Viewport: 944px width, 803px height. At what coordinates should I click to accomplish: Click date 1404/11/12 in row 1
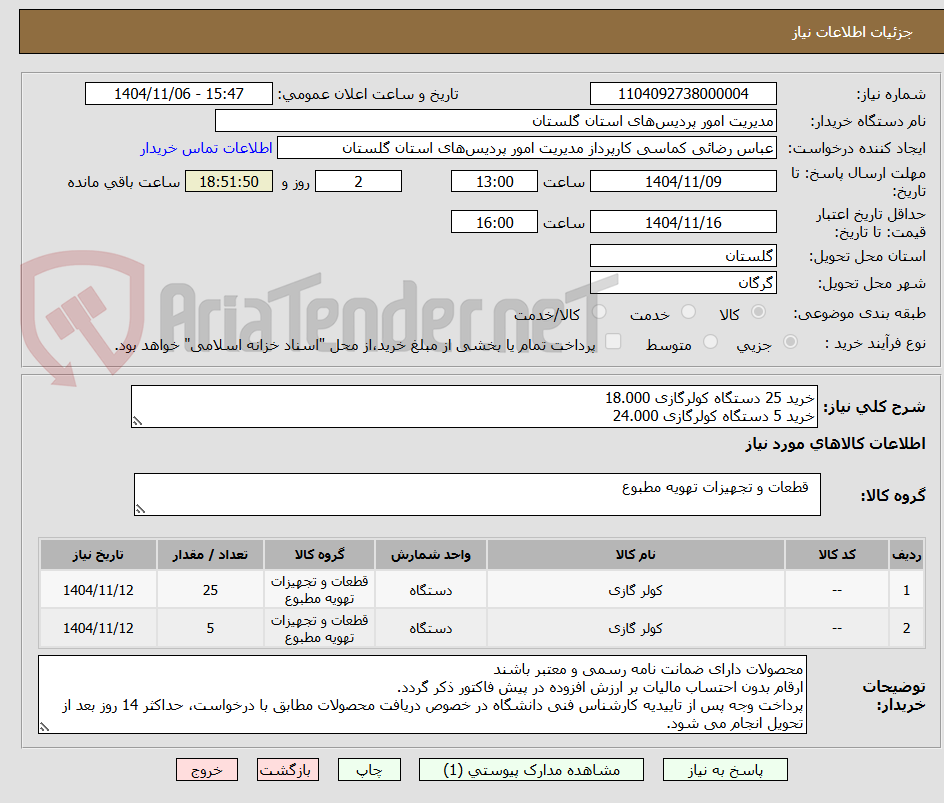pyautogui.click(x=98, y=591)
